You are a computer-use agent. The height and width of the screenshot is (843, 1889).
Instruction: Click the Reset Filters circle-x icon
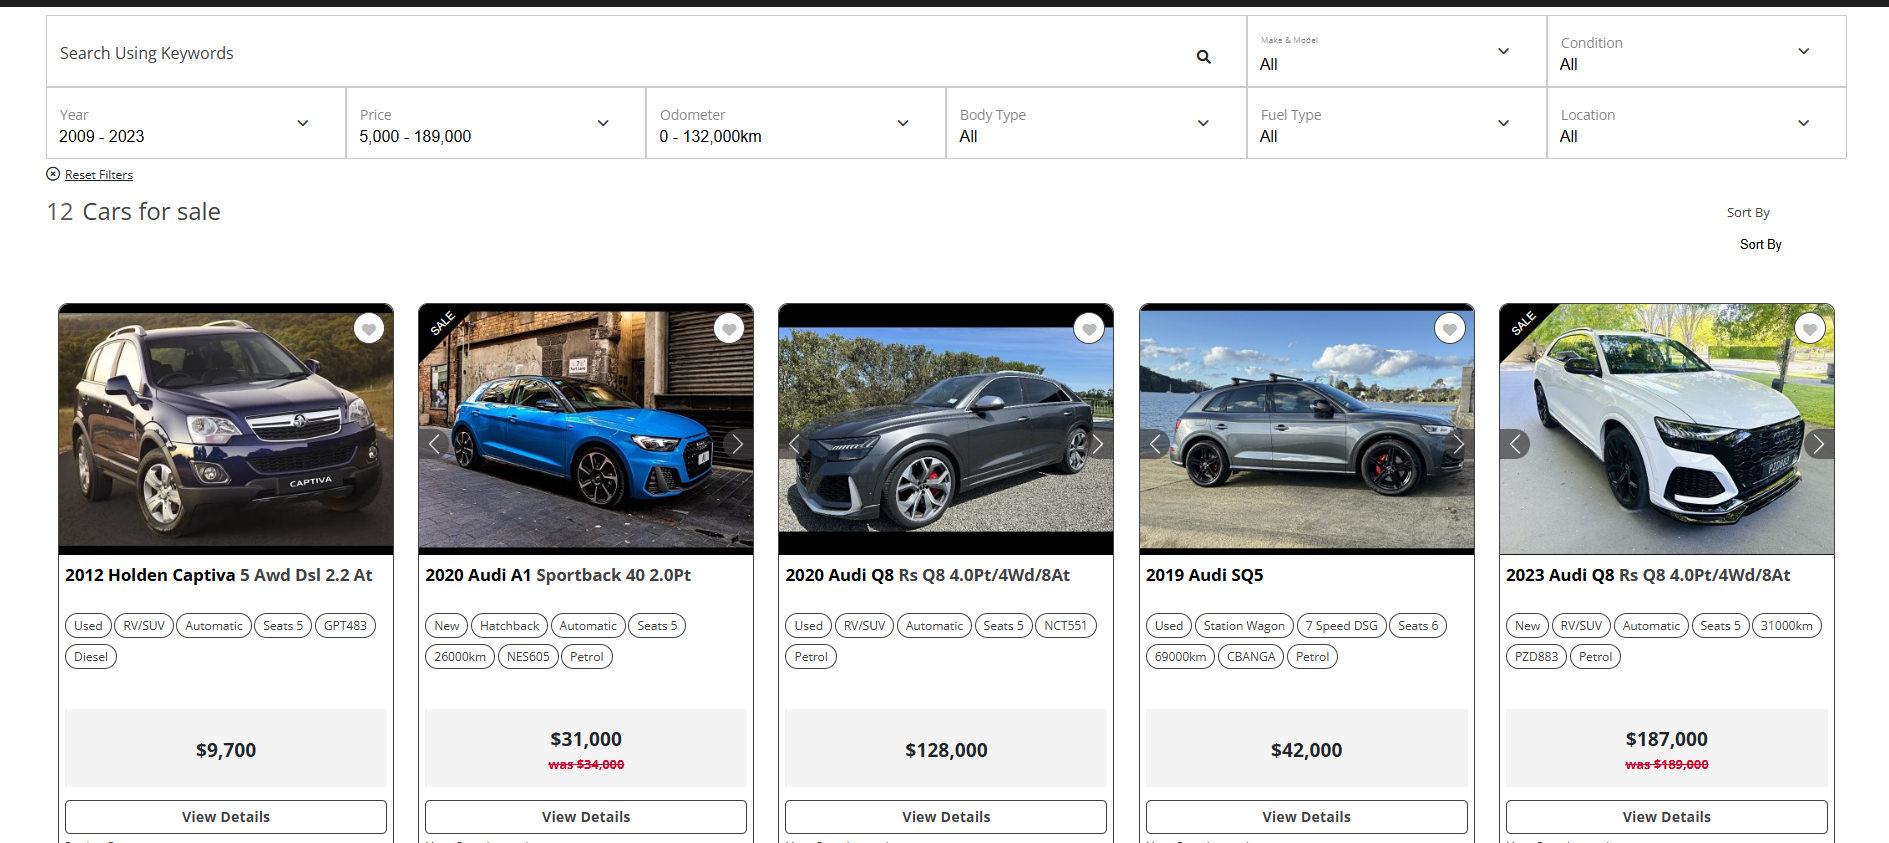[x=53, y=174]
